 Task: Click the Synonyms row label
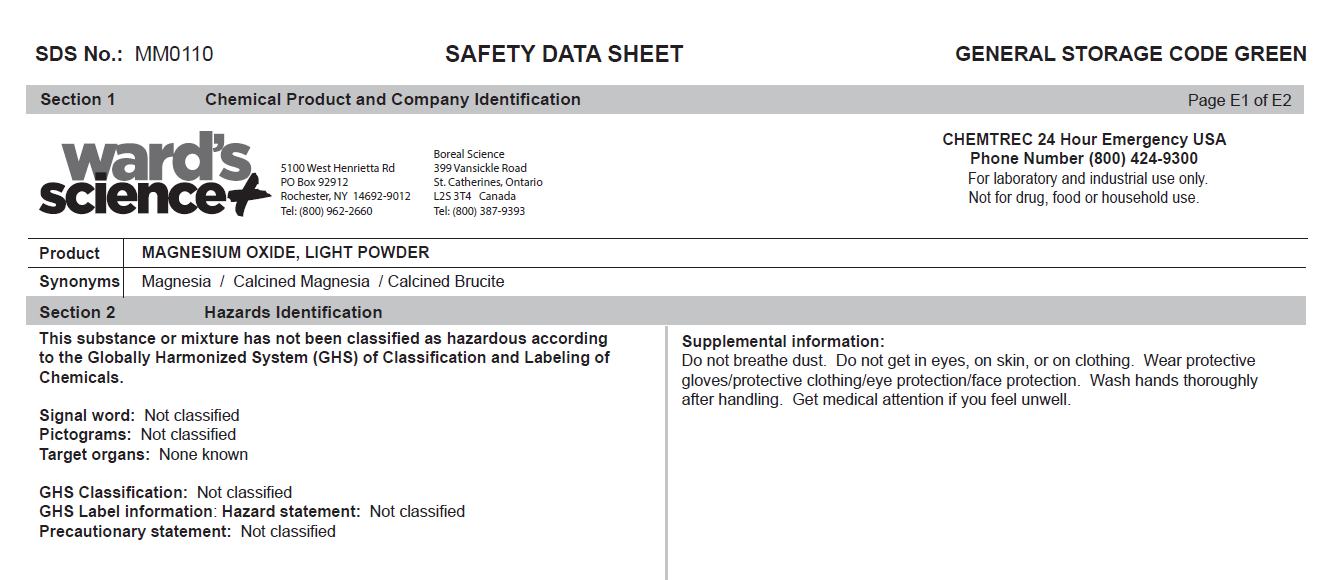(x=79, y=282)
